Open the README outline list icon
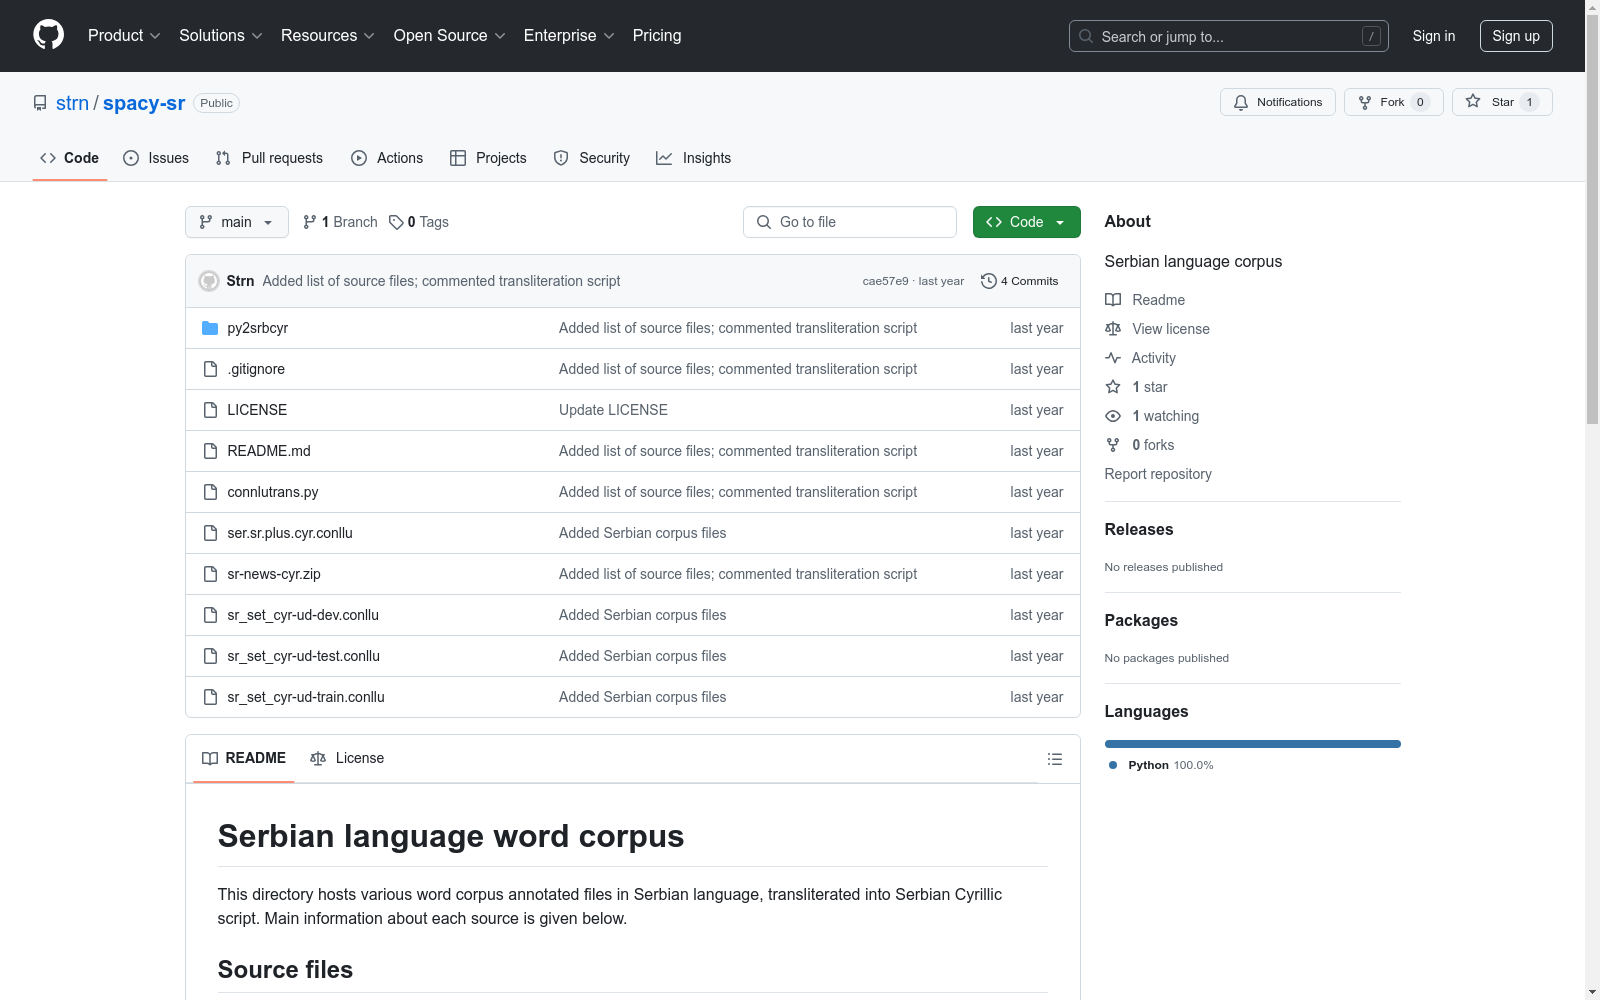The image size is (1600, 1000). pyautogui.click(x=1054, y=759)
